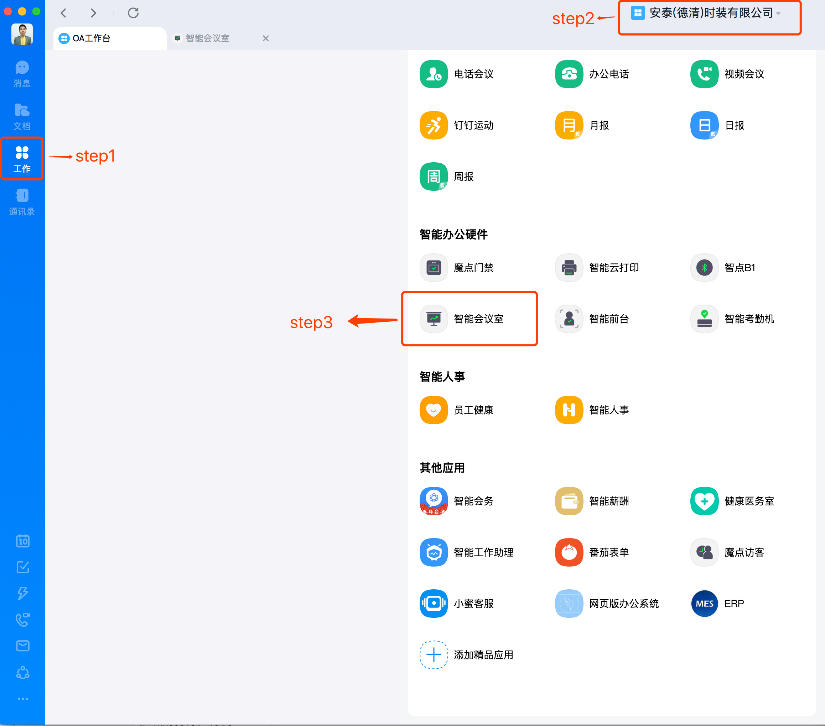Launch the 视频会议 app
The image size is (825, 726).
pyautogui.click(x=704, y=74)
